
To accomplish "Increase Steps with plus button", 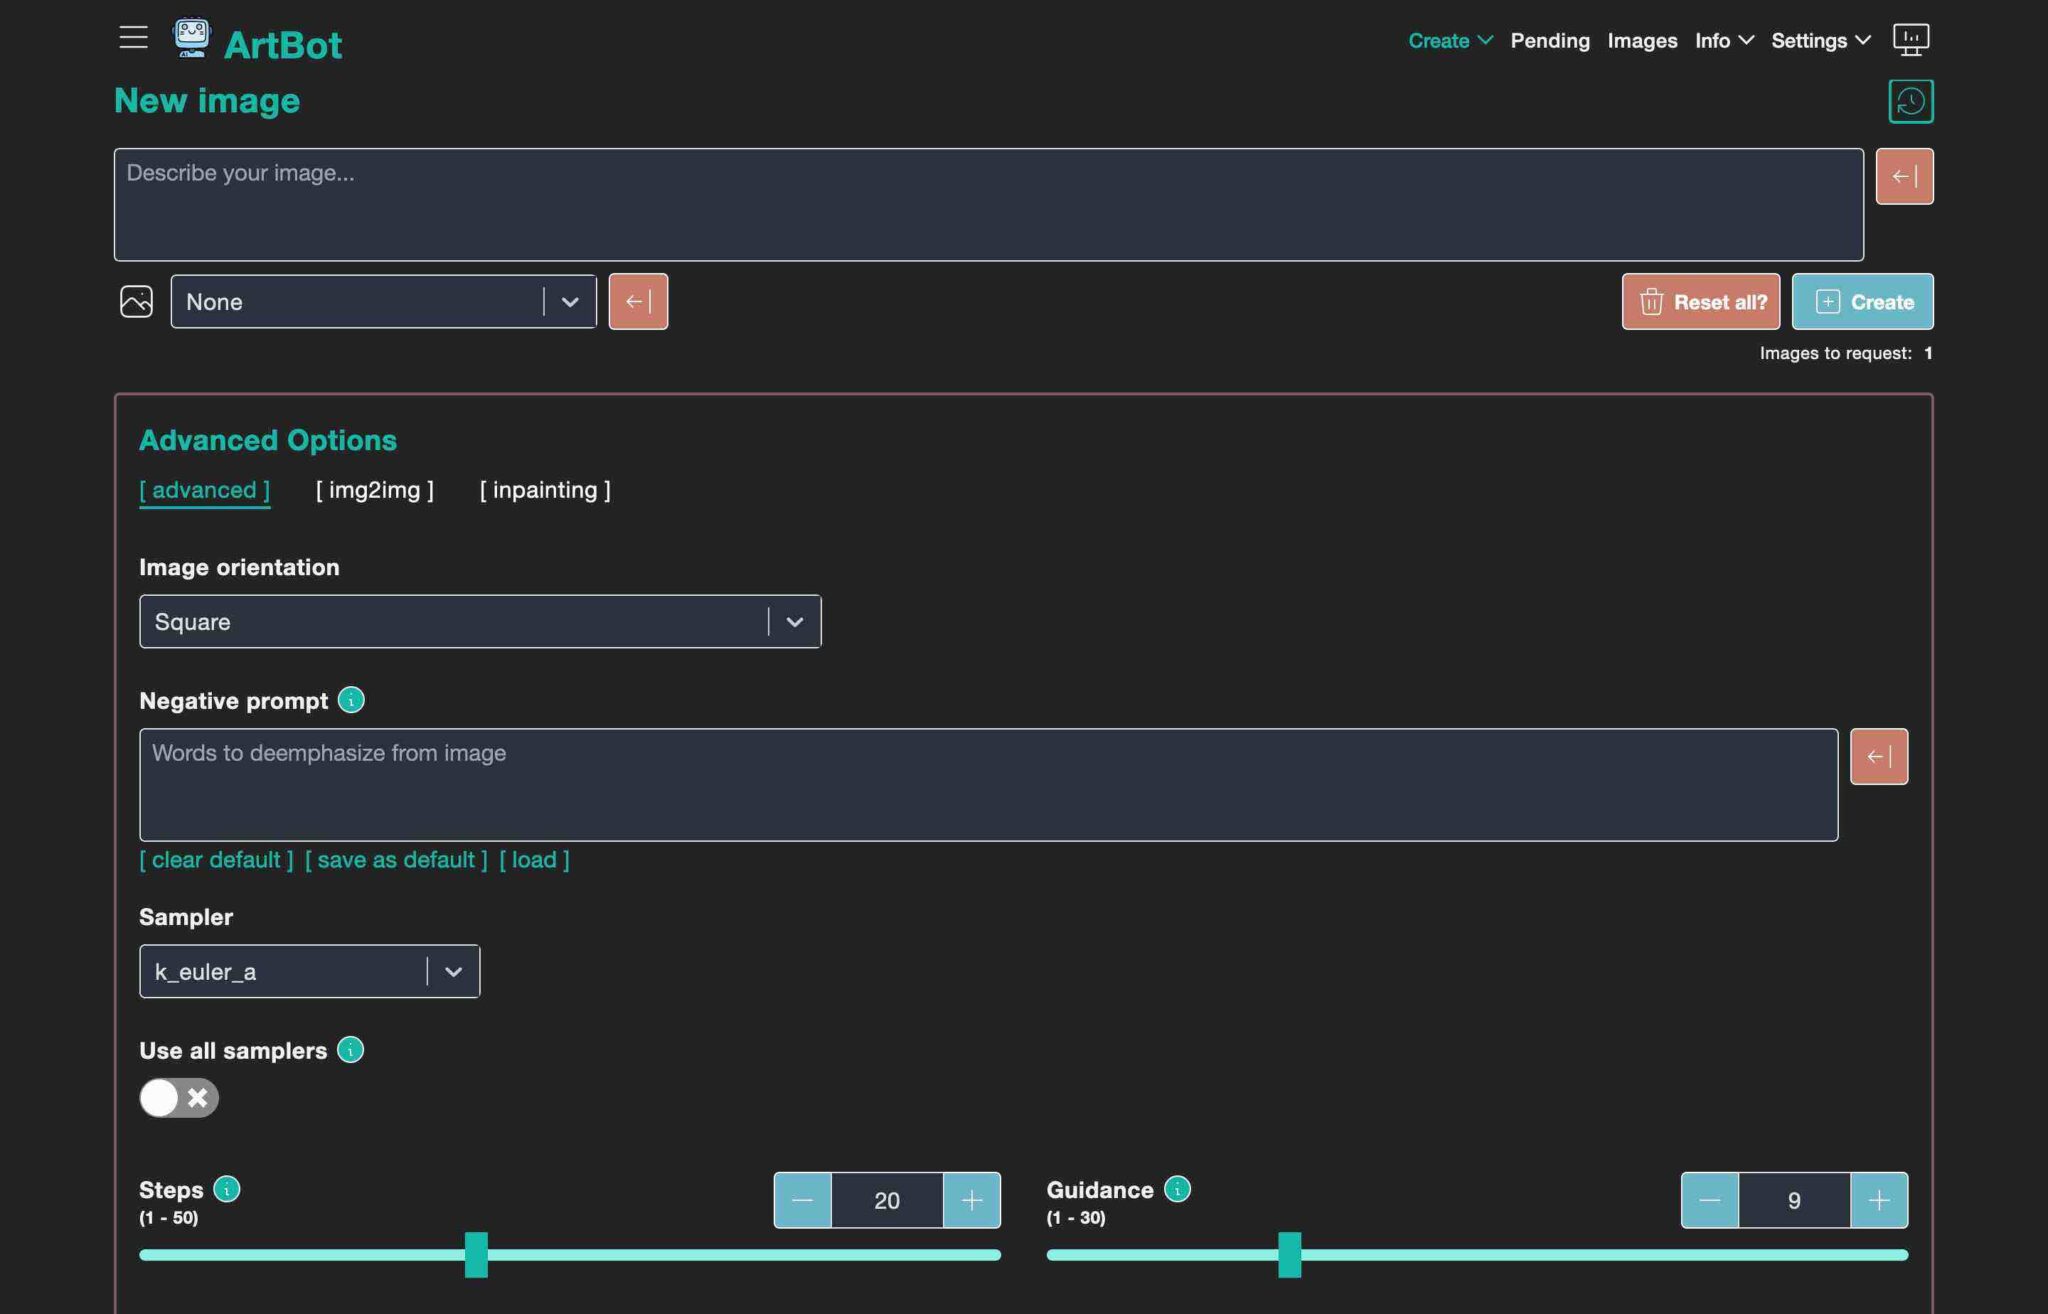I will (971, 1200).
